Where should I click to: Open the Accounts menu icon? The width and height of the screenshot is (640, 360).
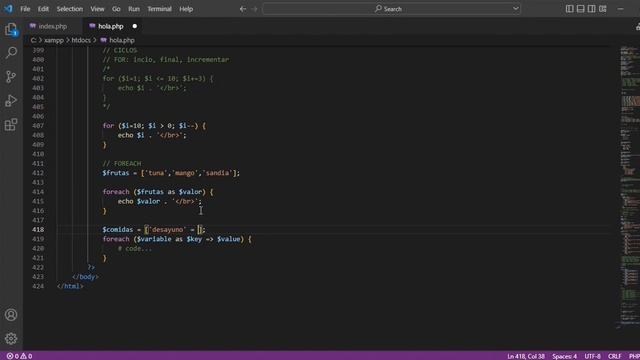(11, 315)
